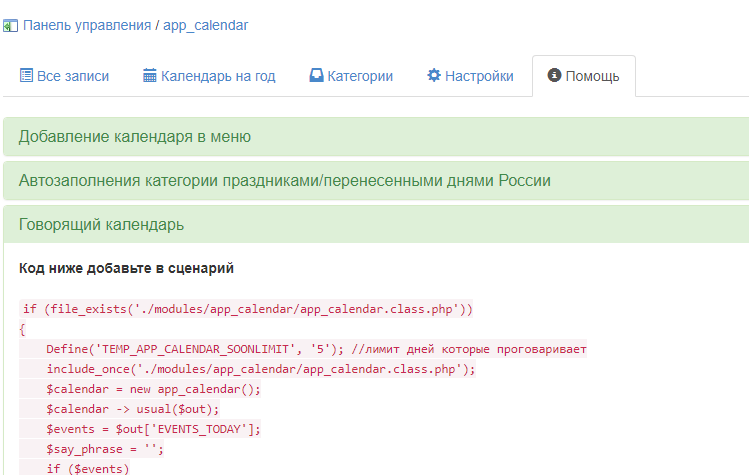Switch to Календарь на год tab
Viewport: 749px width, 475px height.
(218, 76)
